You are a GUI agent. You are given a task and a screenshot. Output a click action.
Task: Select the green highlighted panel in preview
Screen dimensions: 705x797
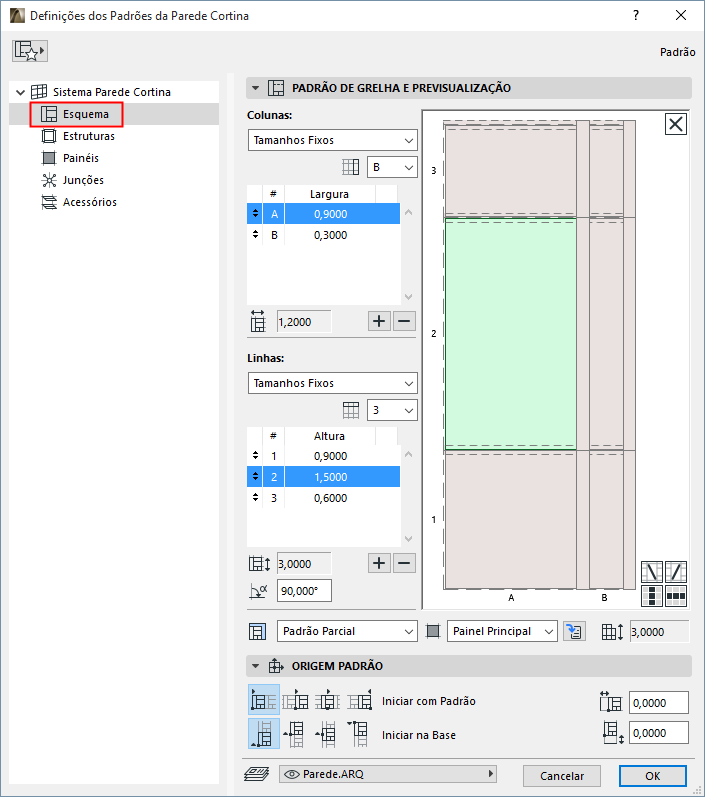[x=511, y=334]
